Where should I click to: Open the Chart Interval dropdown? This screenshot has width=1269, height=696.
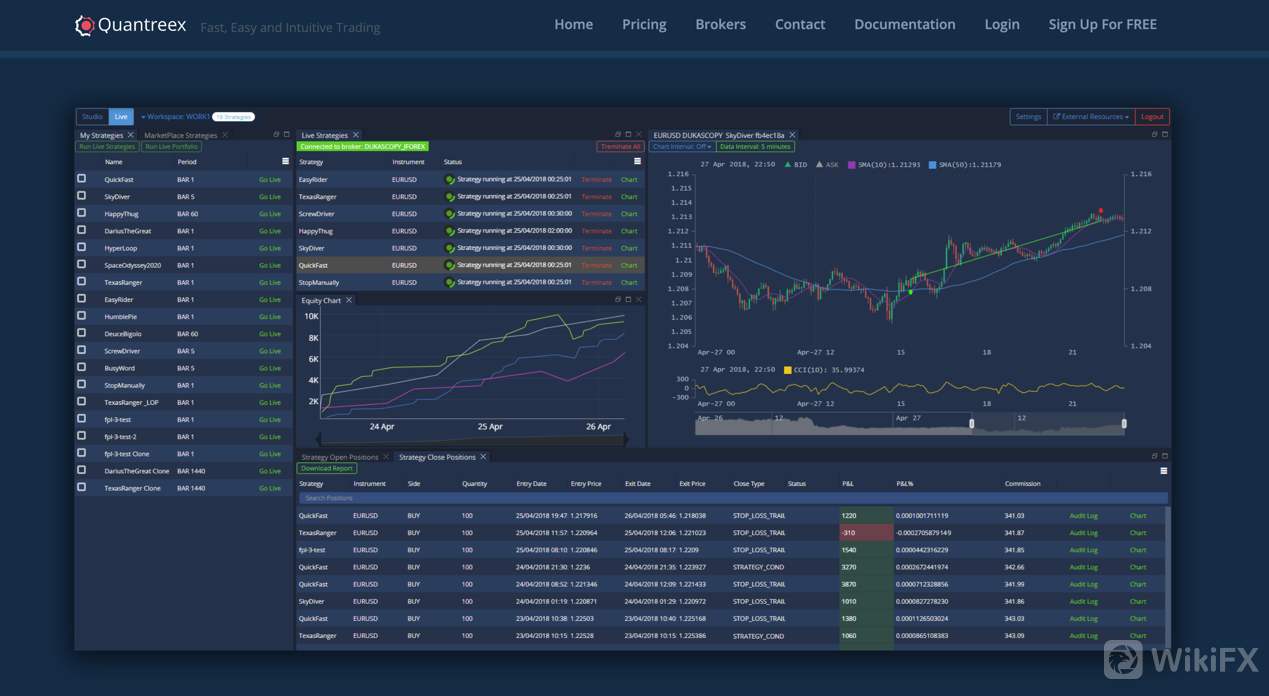point(681,147)
